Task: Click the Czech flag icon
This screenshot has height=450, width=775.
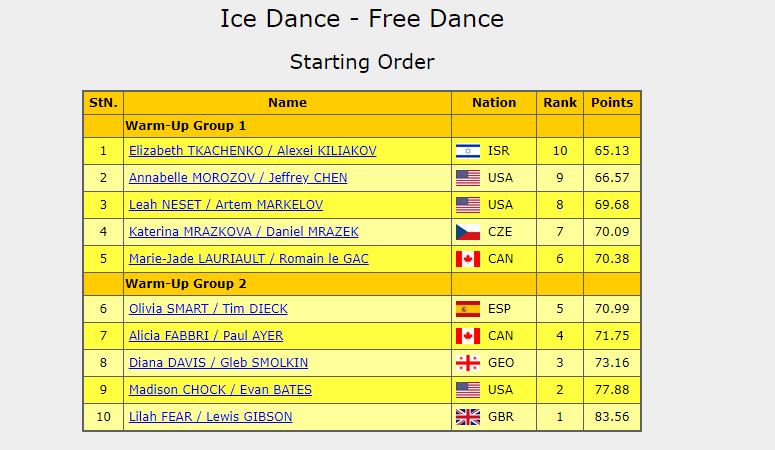Action: 467,232
